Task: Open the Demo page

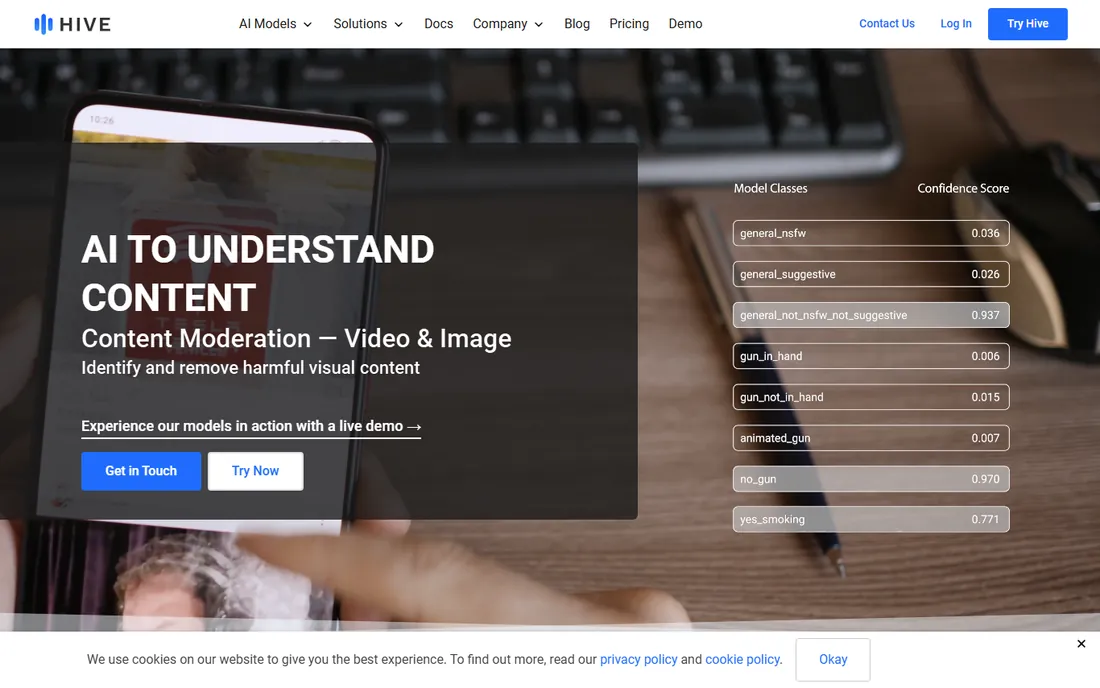Action: pos(685,24)
